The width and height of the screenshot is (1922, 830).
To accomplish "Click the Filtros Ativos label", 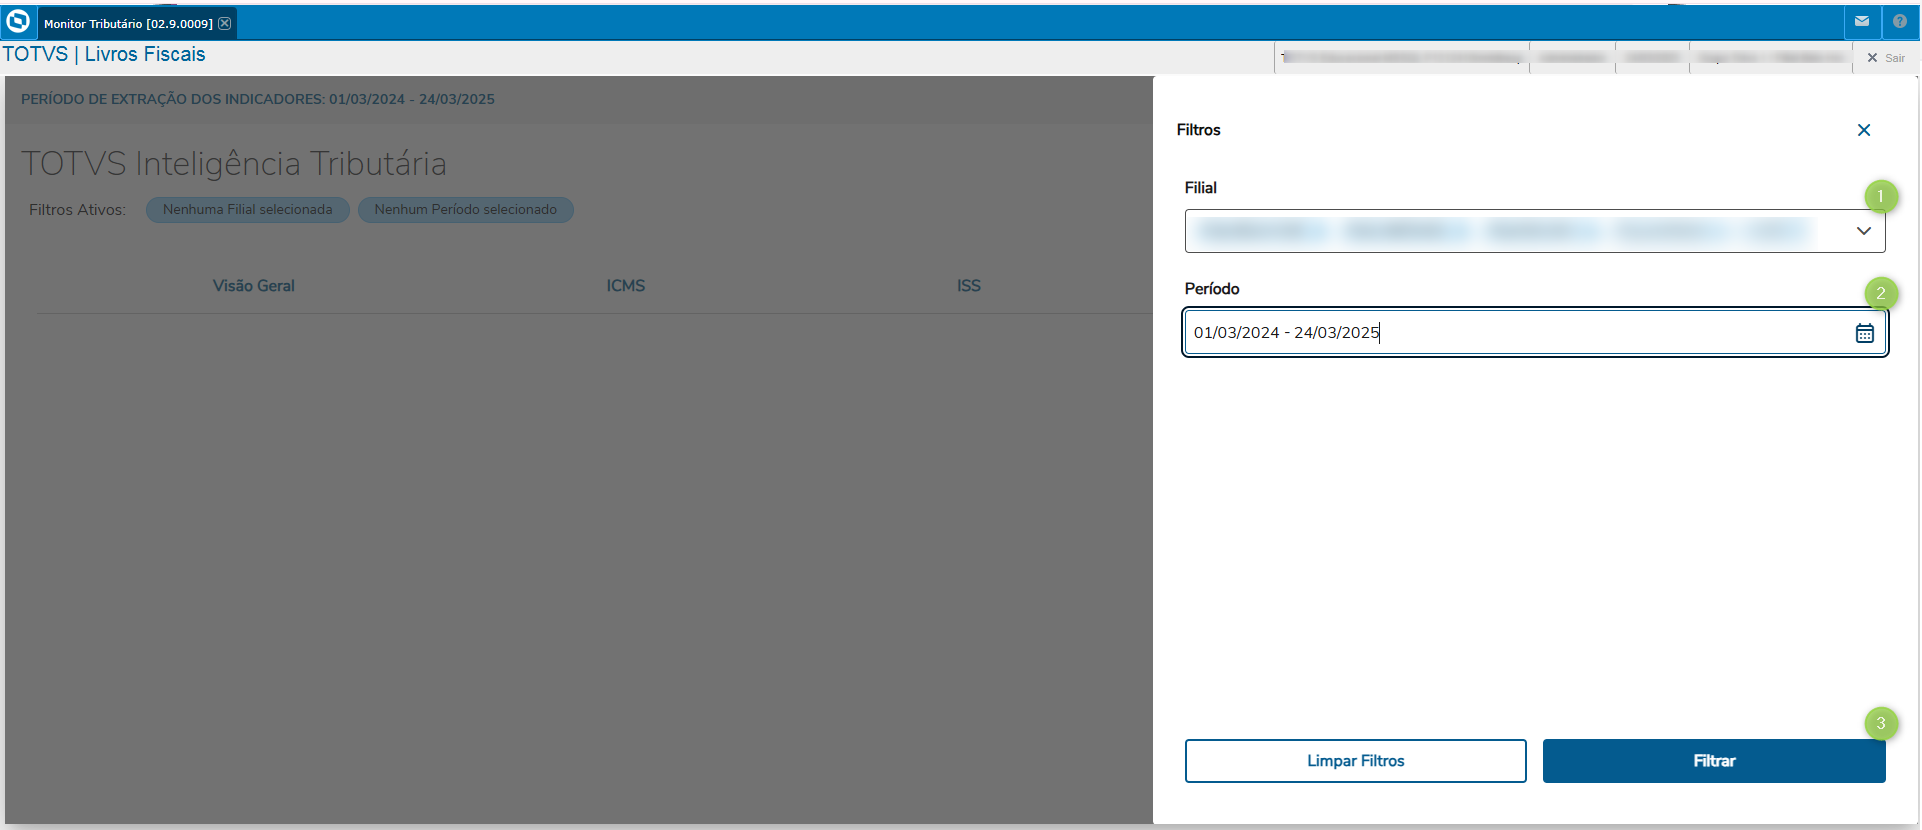I will pyautogui.click(x=77, y=210).
